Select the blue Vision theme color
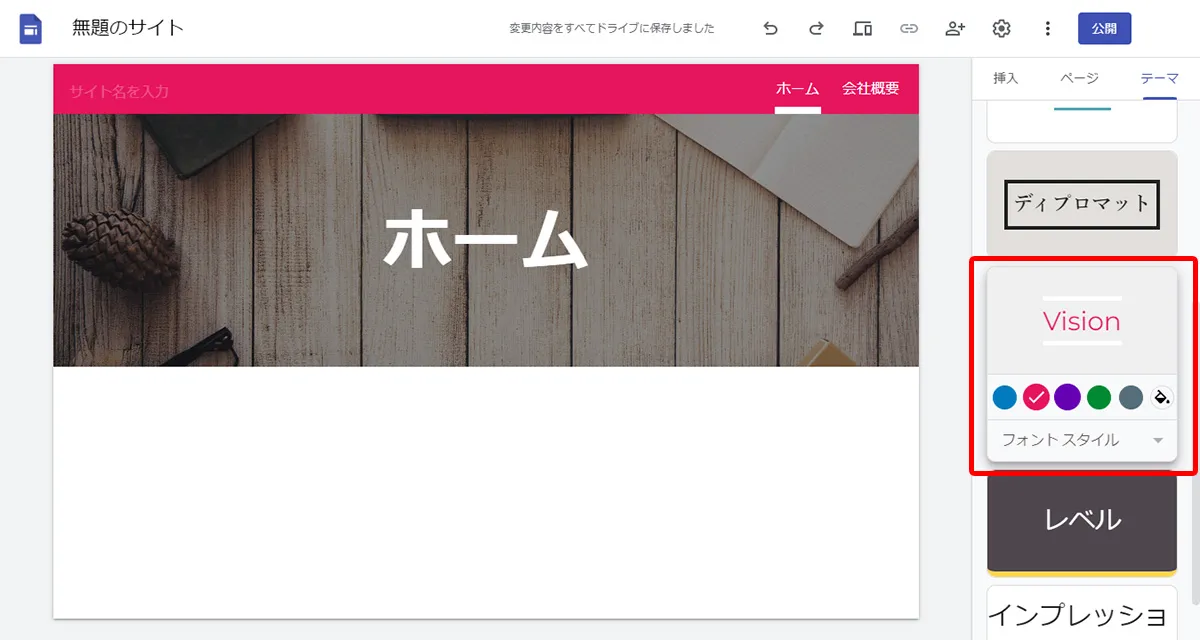This screenshot has width=1200, height=640. click(1004, 397)
